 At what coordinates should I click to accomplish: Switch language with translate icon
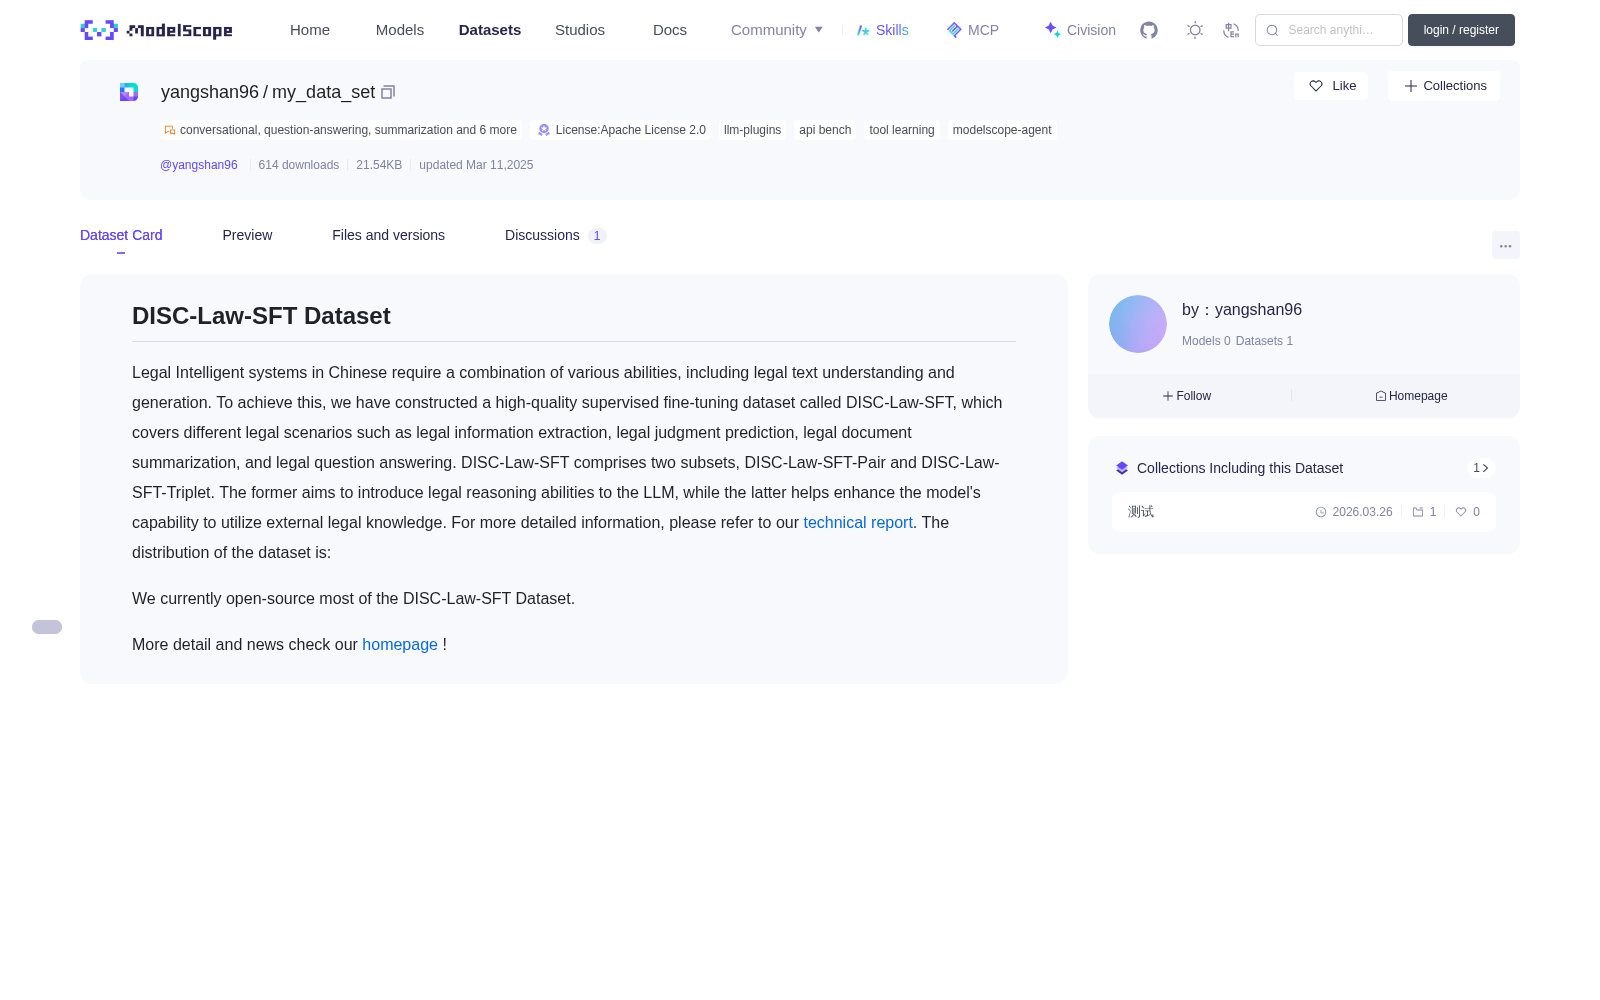(x=1231, y=30)
